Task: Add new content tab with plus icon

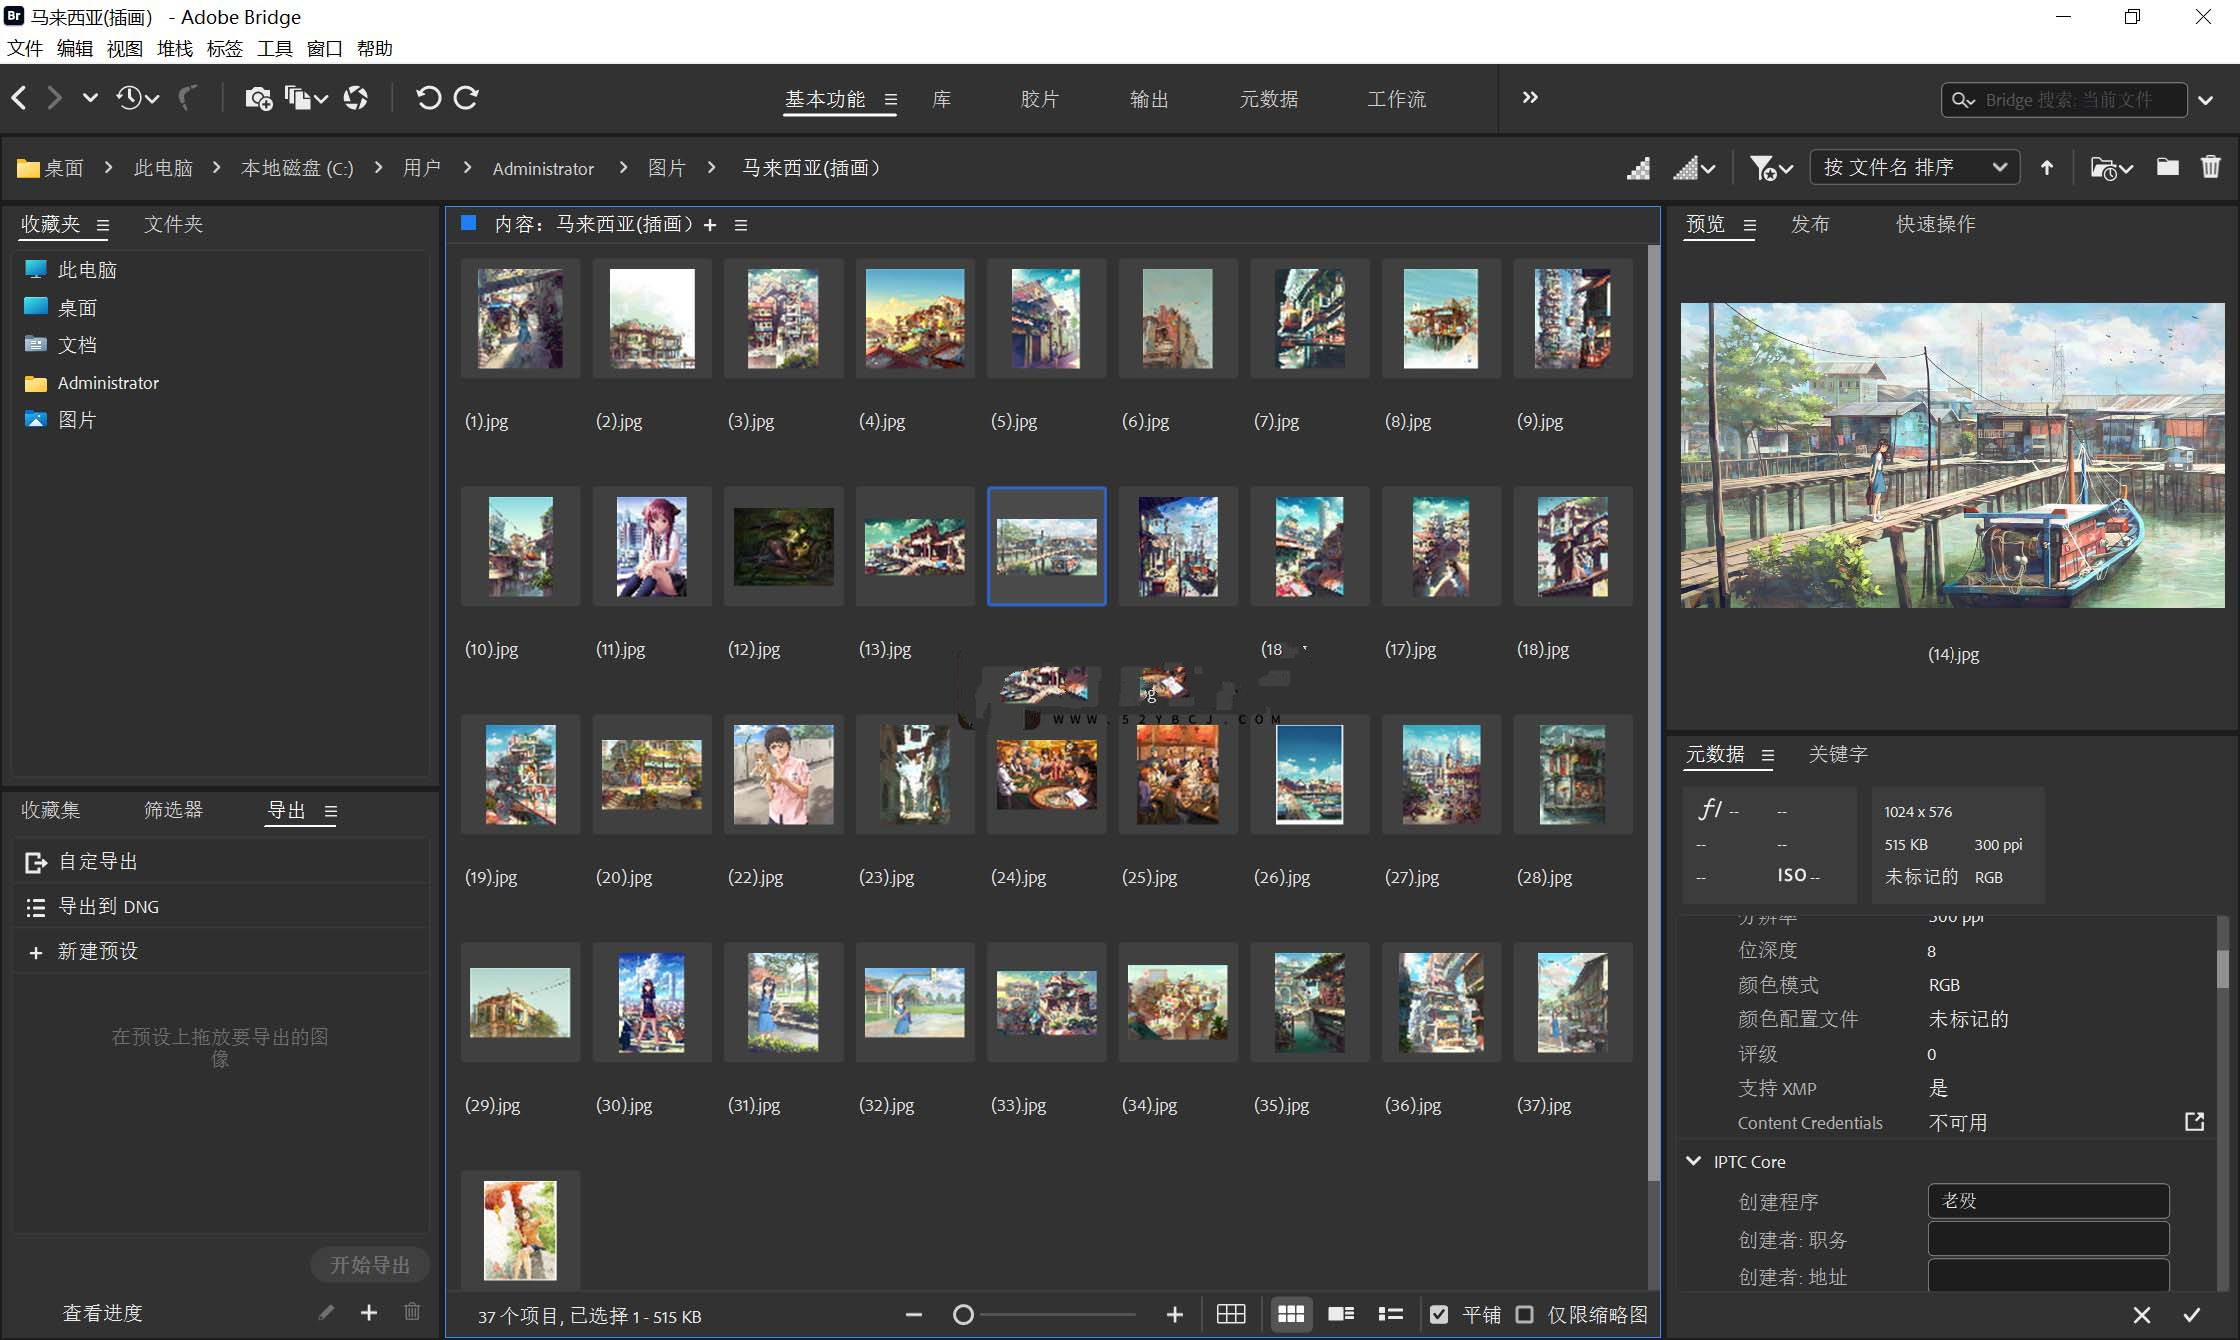Action: click(710, 225)
